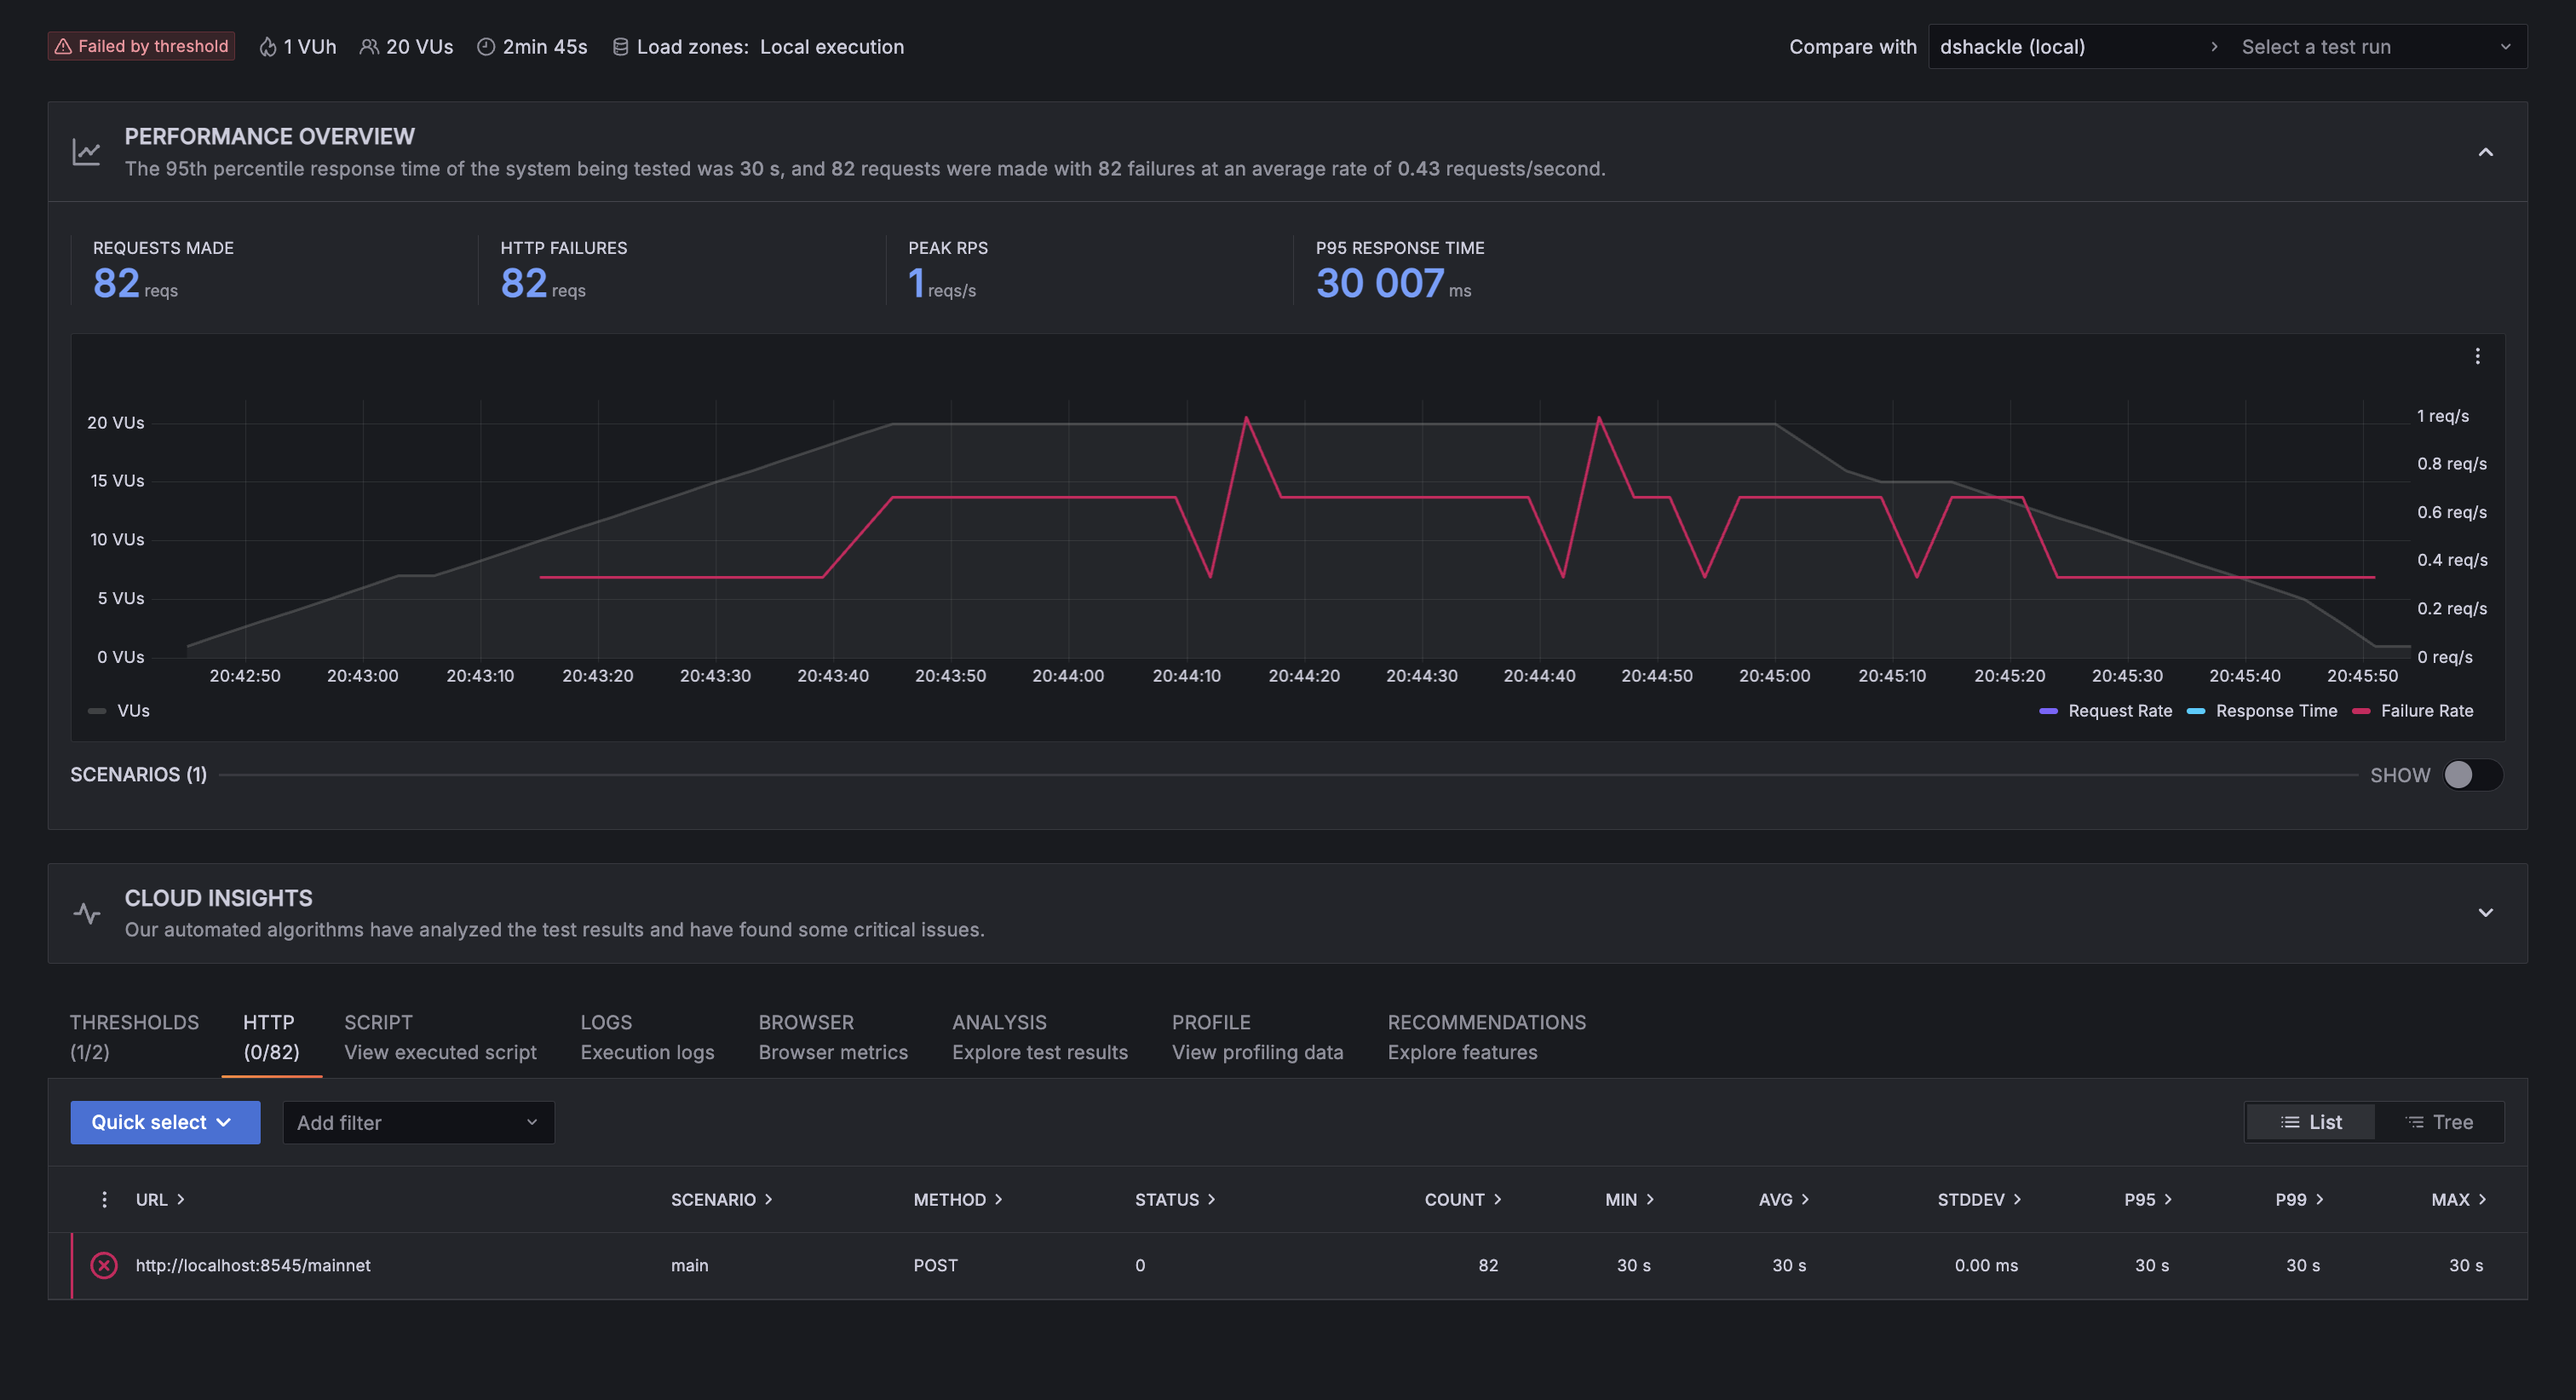
Task: Open the table column options menu
Action: point(104,1199)
